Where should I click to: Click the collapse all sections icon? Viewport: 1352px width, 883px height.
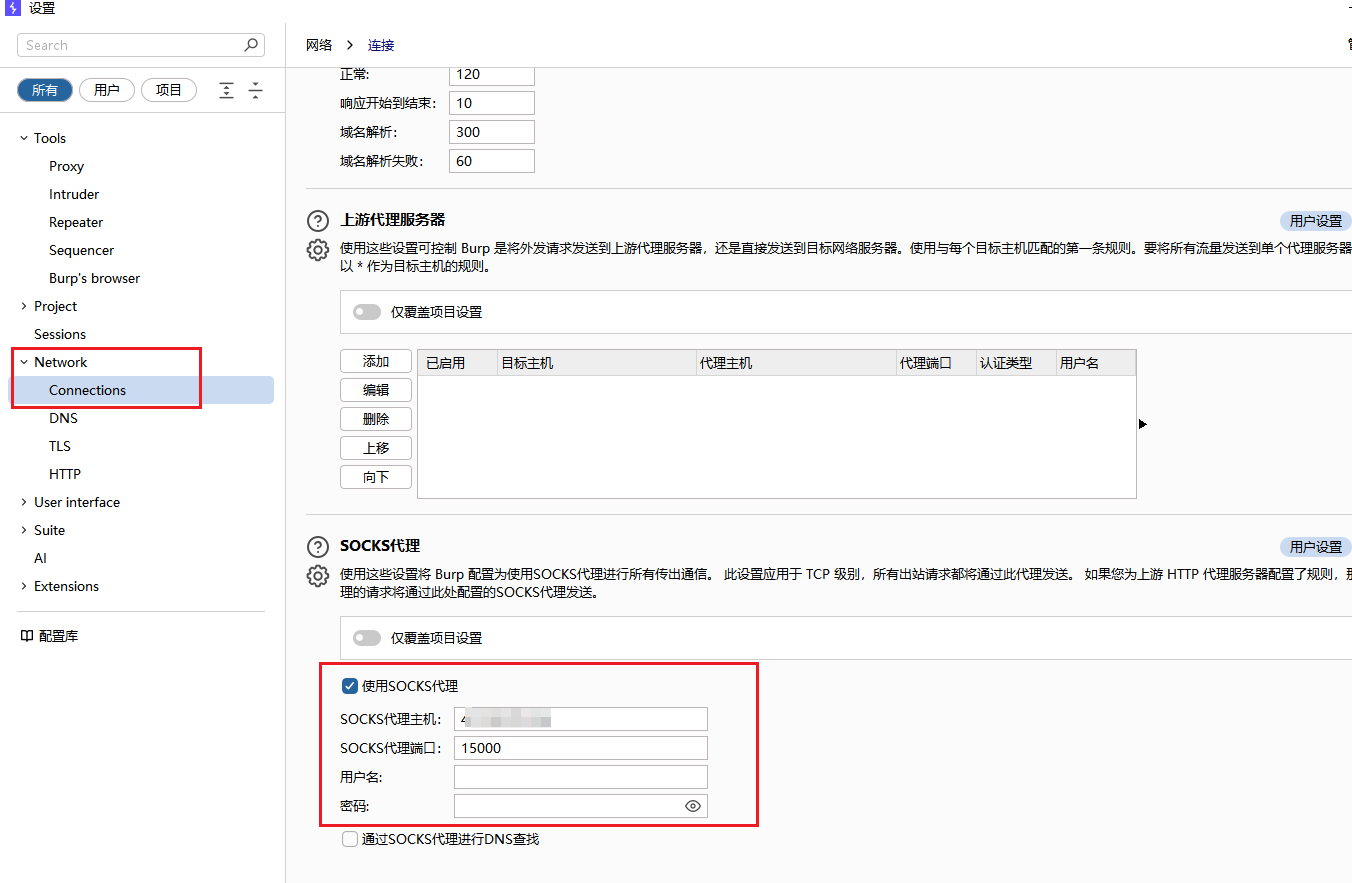[x=256, y=90]
